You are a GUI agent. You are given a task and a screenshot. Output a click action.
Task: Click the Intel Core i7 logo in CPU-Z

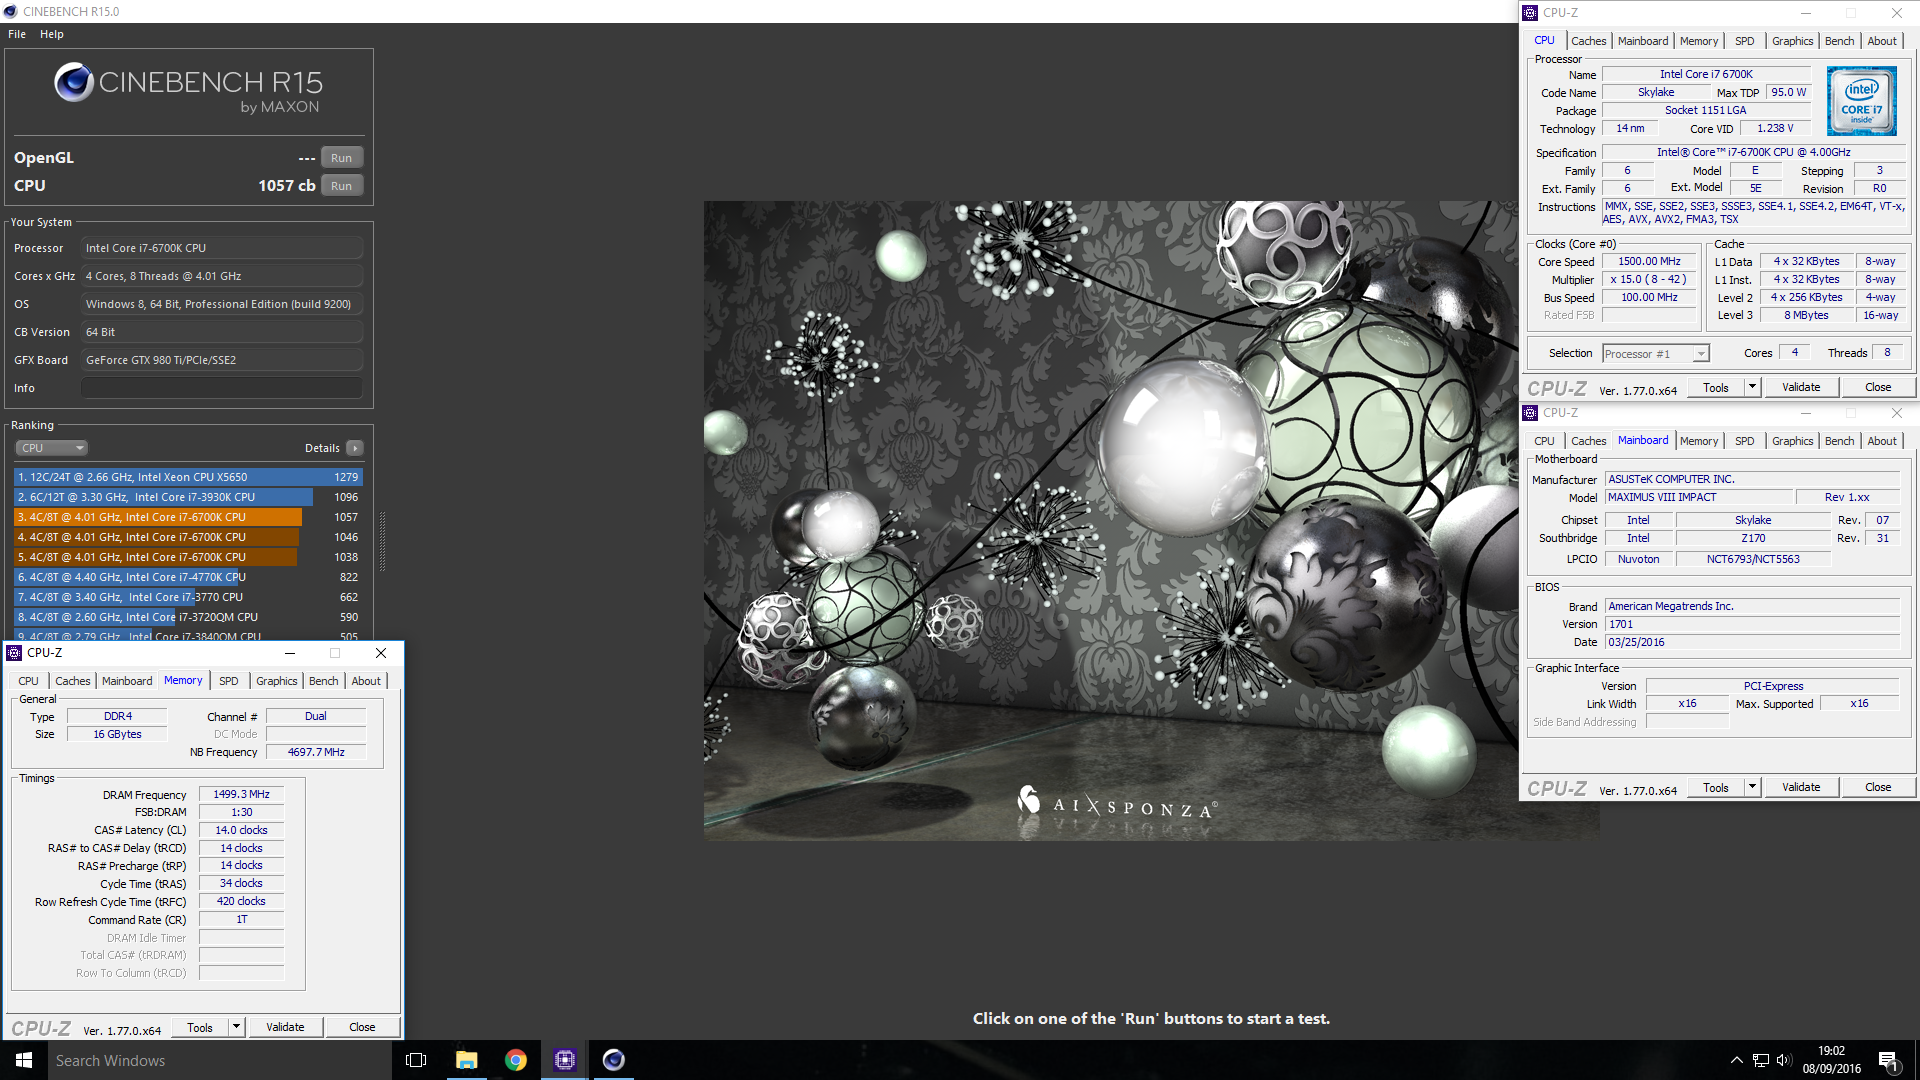point(1861,101)
